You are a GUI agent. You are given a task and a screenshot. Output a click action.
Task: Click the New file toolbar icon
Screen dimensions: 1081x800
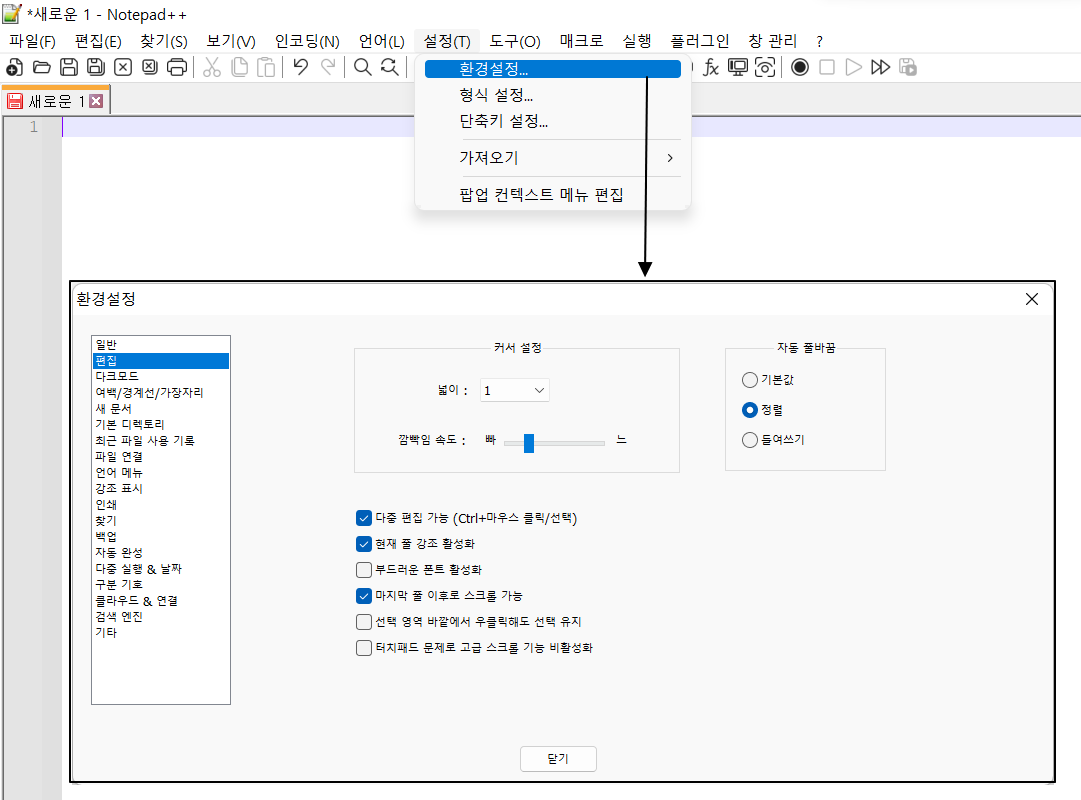pyautogui.click(x=14, y=67)
